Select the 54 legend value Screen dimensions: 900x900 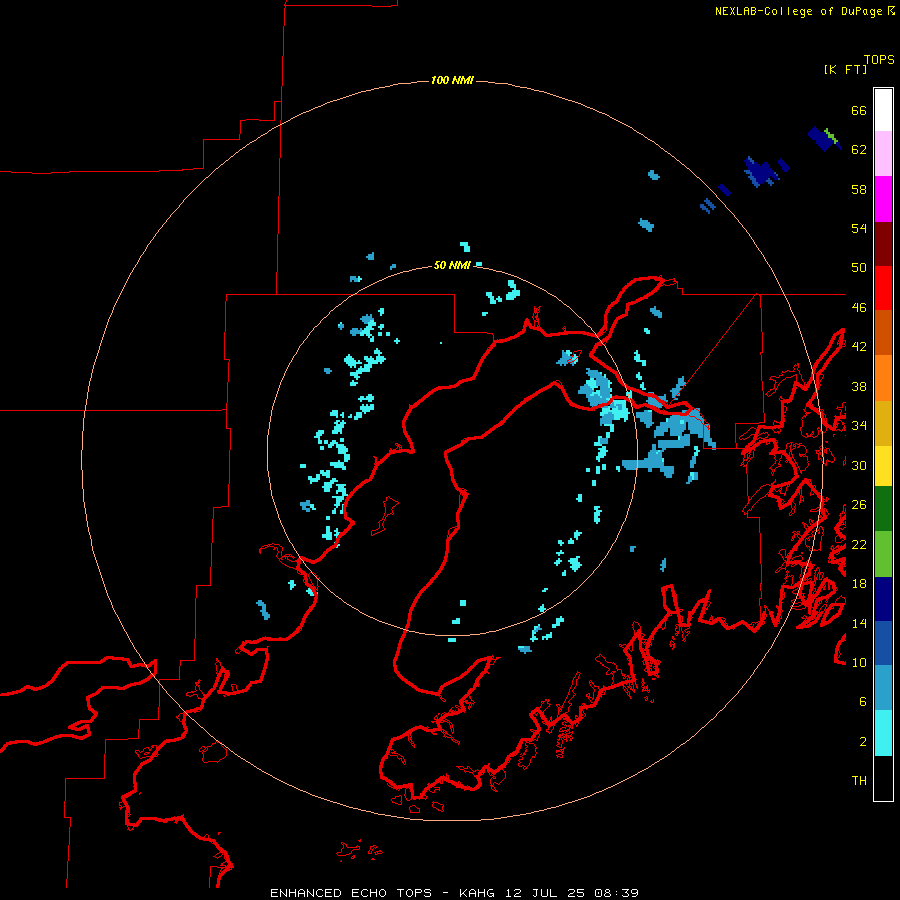(859, 228)
